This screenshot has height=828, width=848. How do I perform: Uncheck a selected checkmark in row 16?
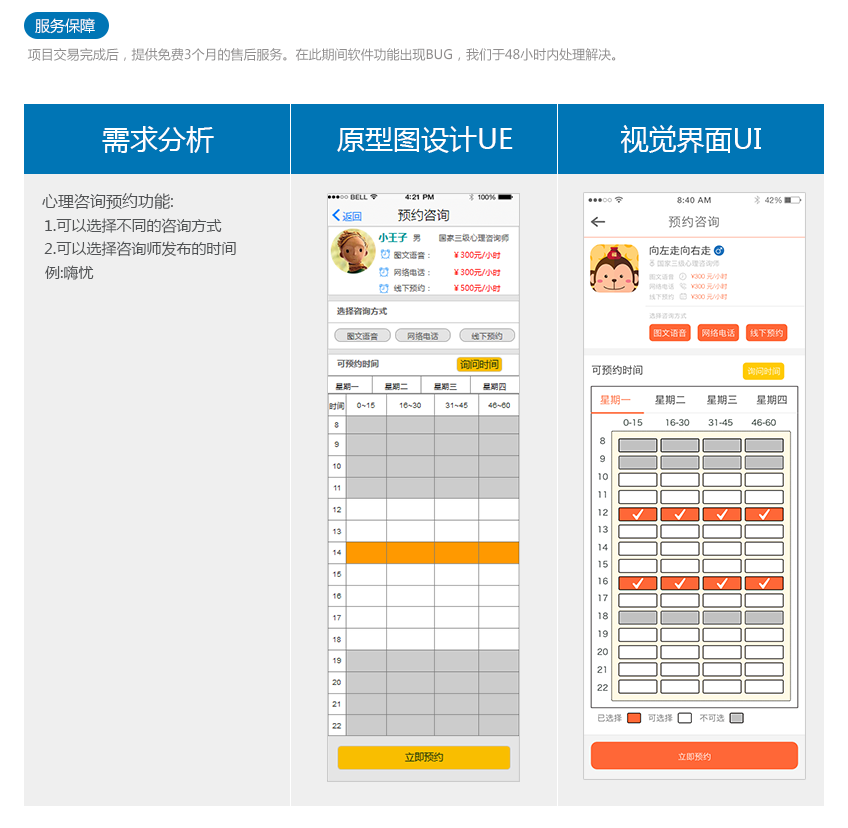pos(639,582)
